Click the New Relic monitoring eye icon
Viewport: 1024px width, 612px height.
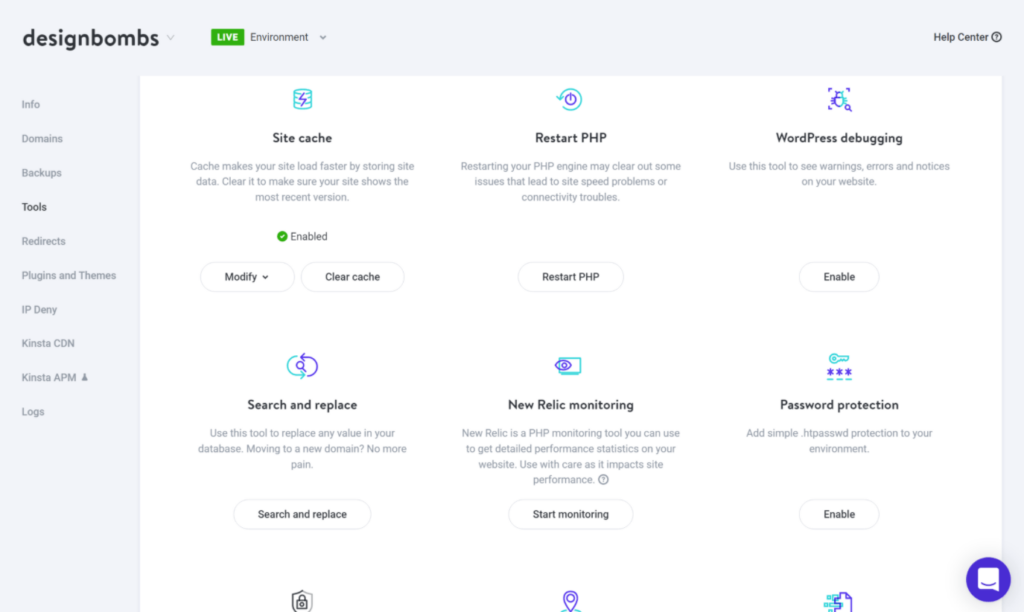pos(569,366)
